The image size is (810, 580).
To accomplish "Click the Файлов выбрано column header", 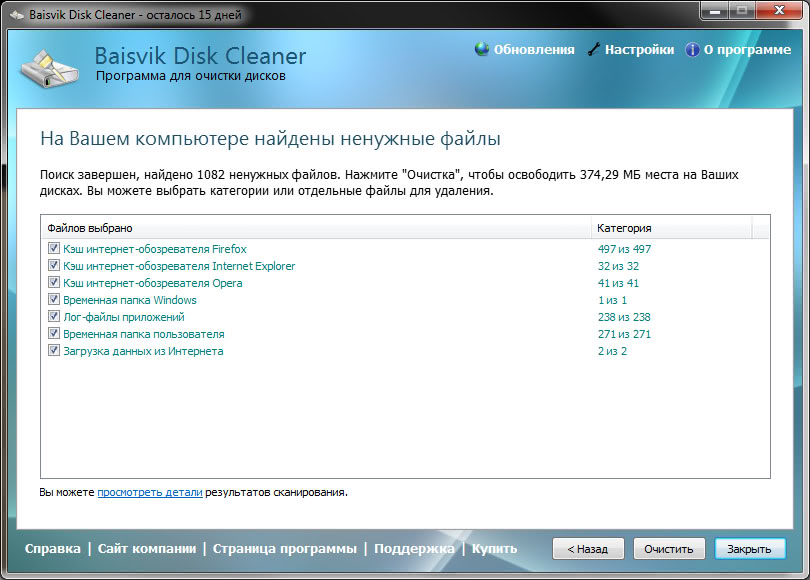I will coord(316,228).
